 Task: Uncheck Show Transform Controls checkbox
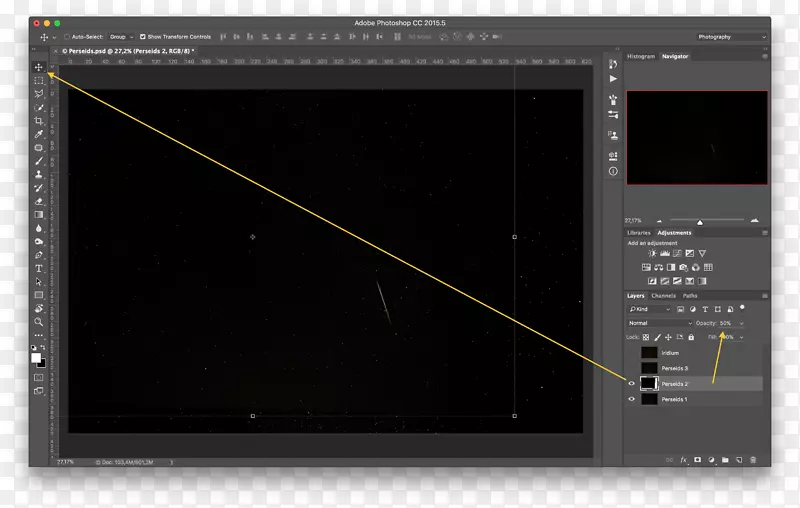pos(143,37)
